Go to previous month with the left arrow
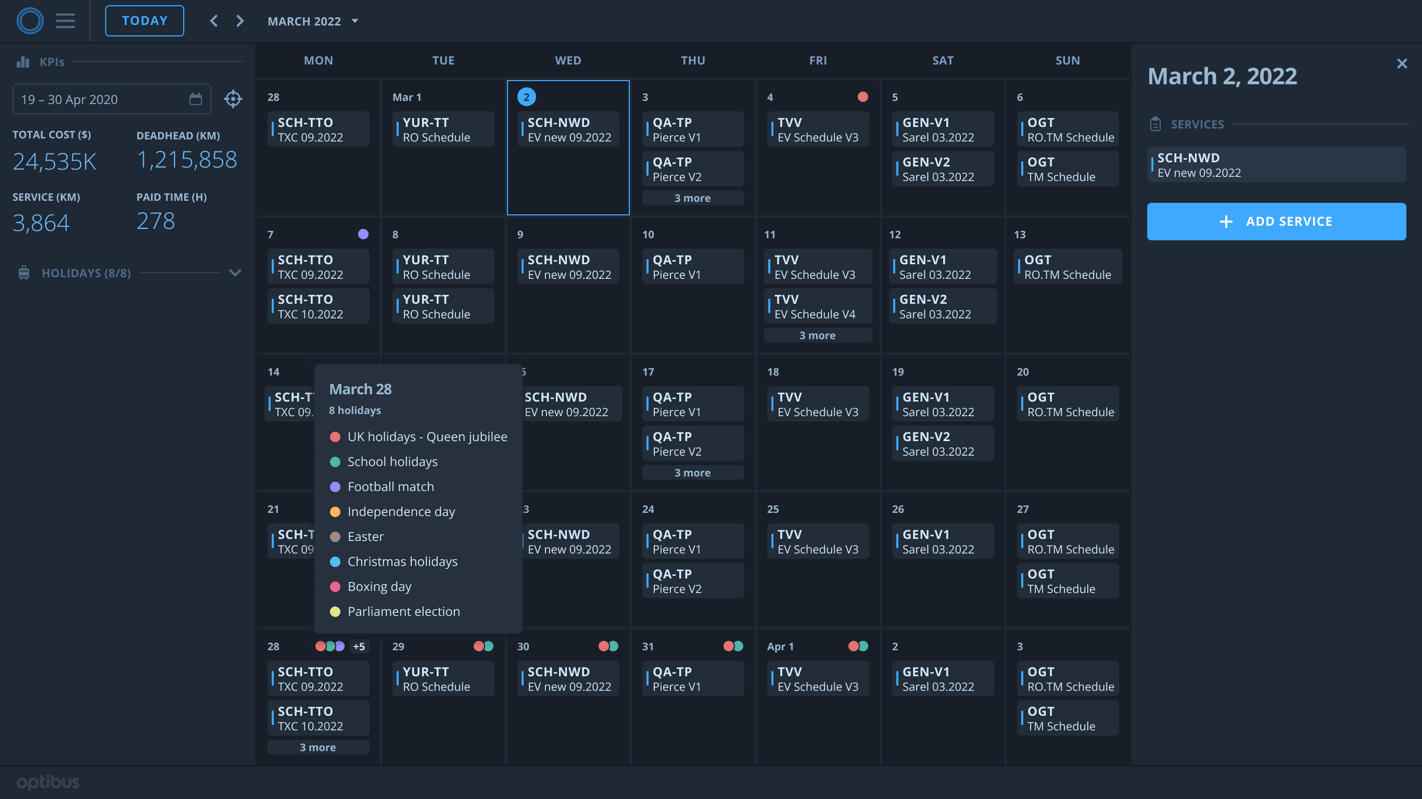Viewport: 1422px width, 799px height. click(x=213, y=20)
